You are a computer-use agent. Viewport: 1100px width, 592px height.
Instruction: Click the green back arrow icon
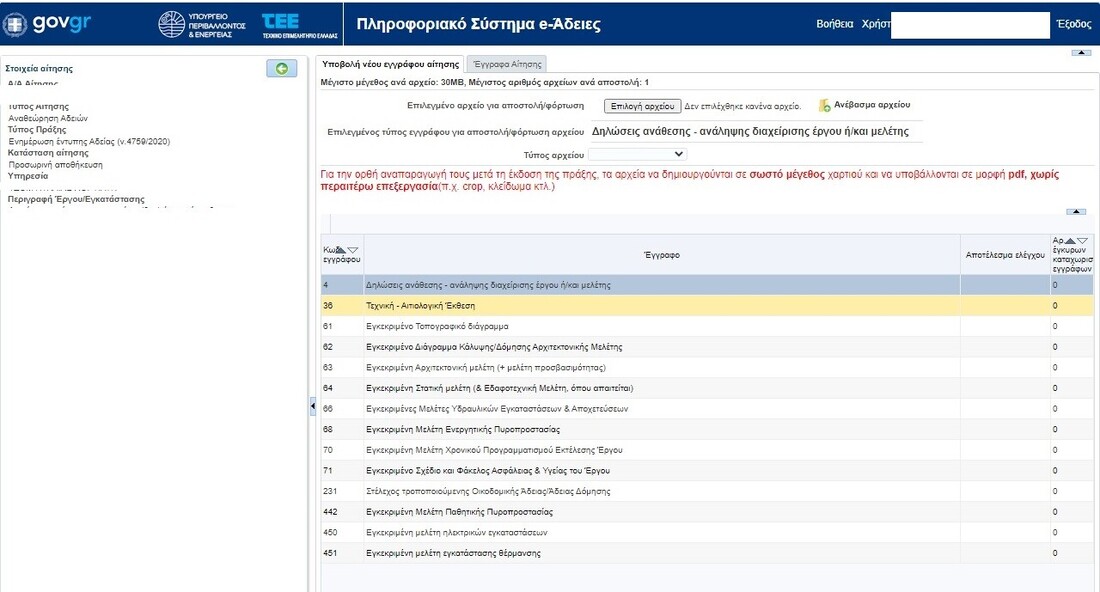[x=282, y=68]
